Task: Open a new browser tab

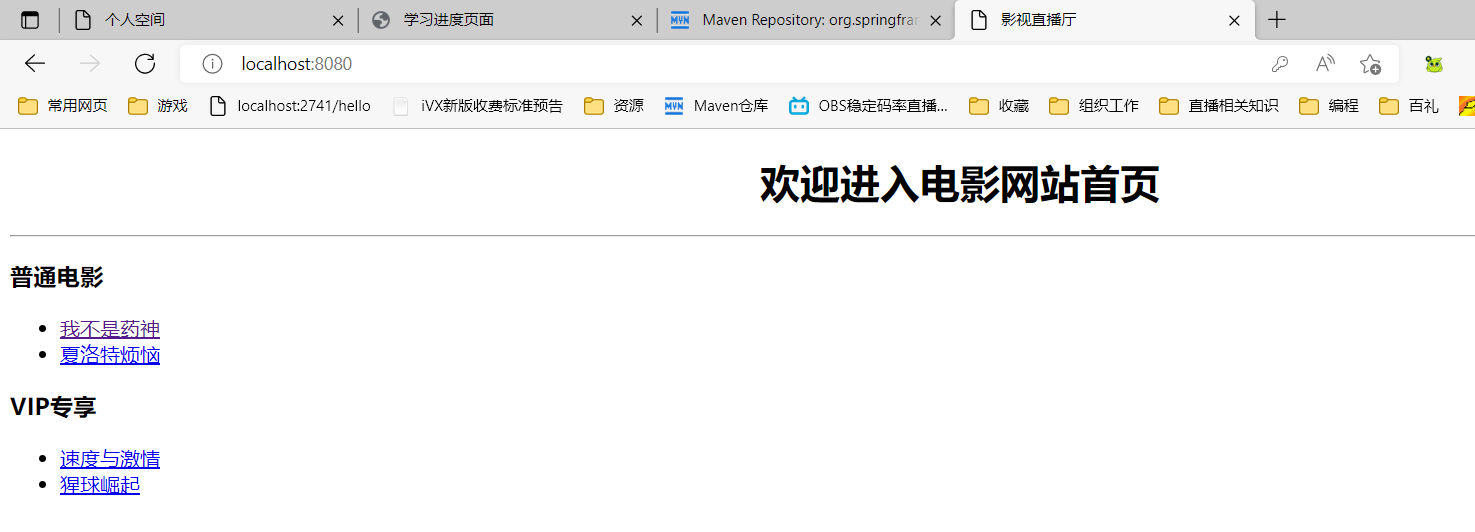Action: point(1276,20)
